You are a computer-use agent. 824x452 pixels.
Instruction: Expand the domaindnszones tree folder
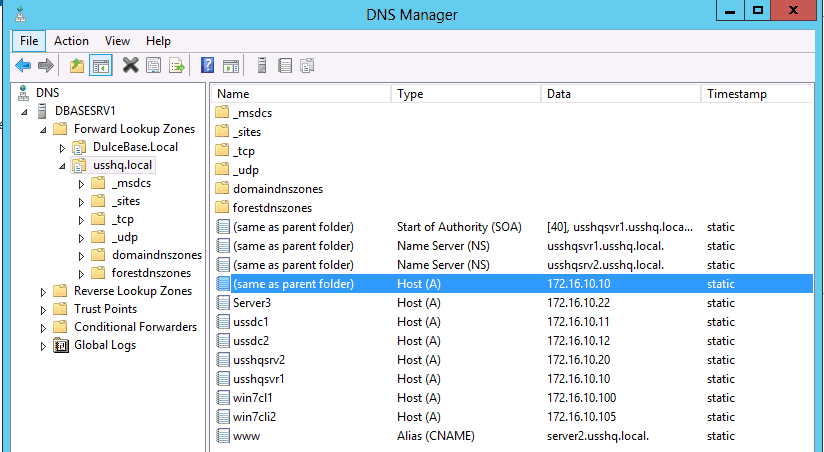pos(81,256)
